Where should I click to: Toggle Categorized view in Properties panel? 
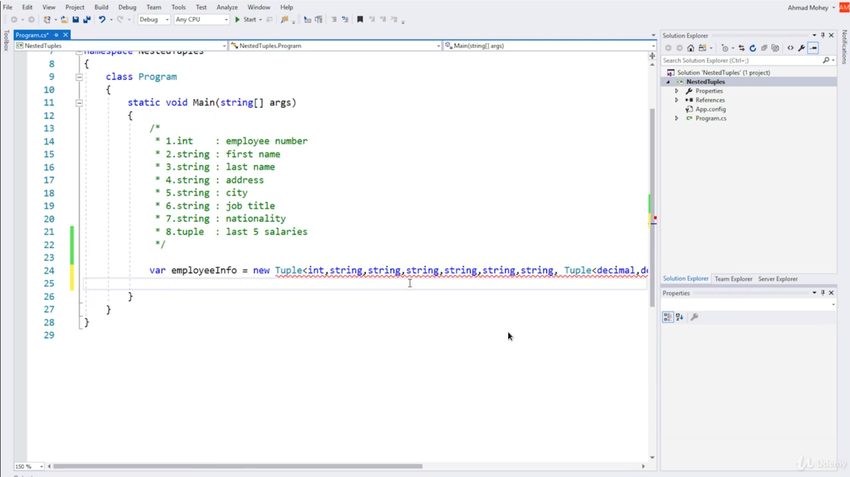668,317
